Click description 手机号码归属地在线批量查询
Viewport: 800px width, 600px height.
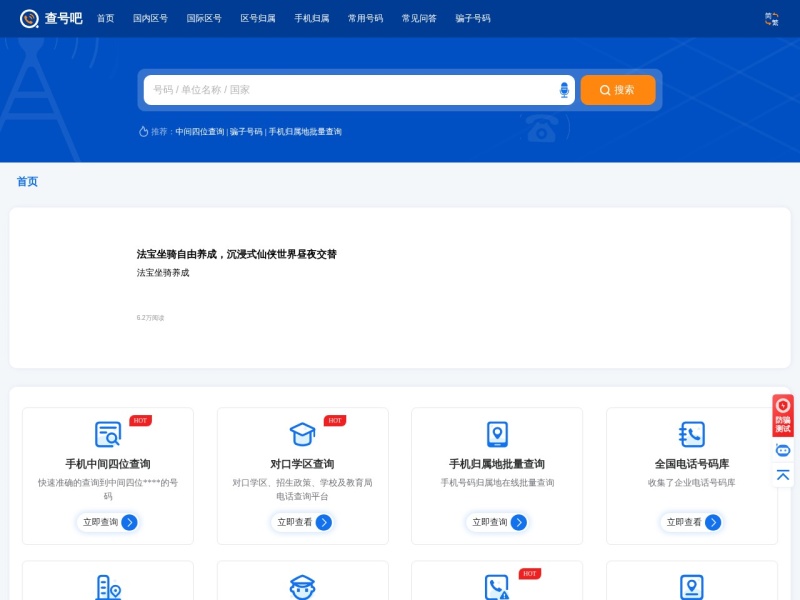click(497, 483)
